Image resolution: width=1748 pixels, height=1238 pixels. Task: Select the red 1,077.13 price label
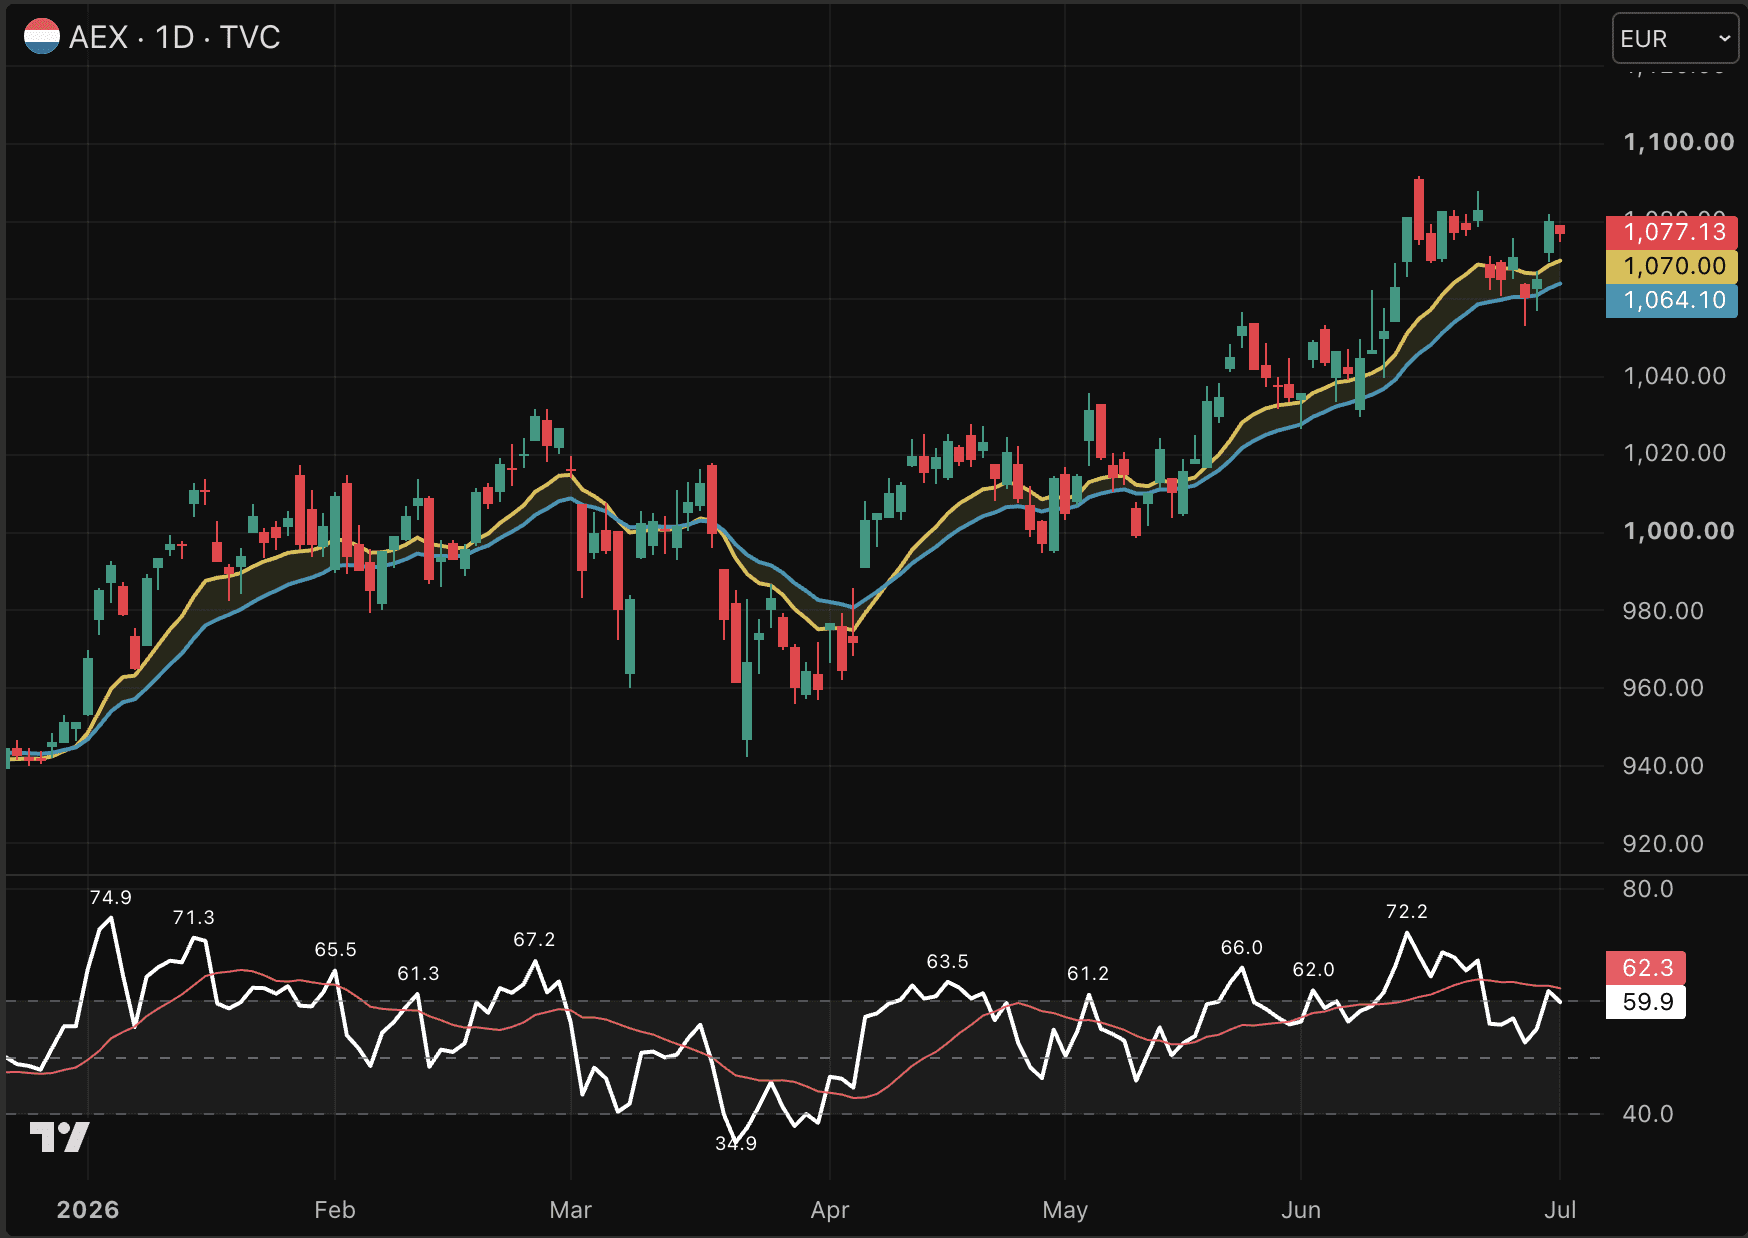(1672, 232)
